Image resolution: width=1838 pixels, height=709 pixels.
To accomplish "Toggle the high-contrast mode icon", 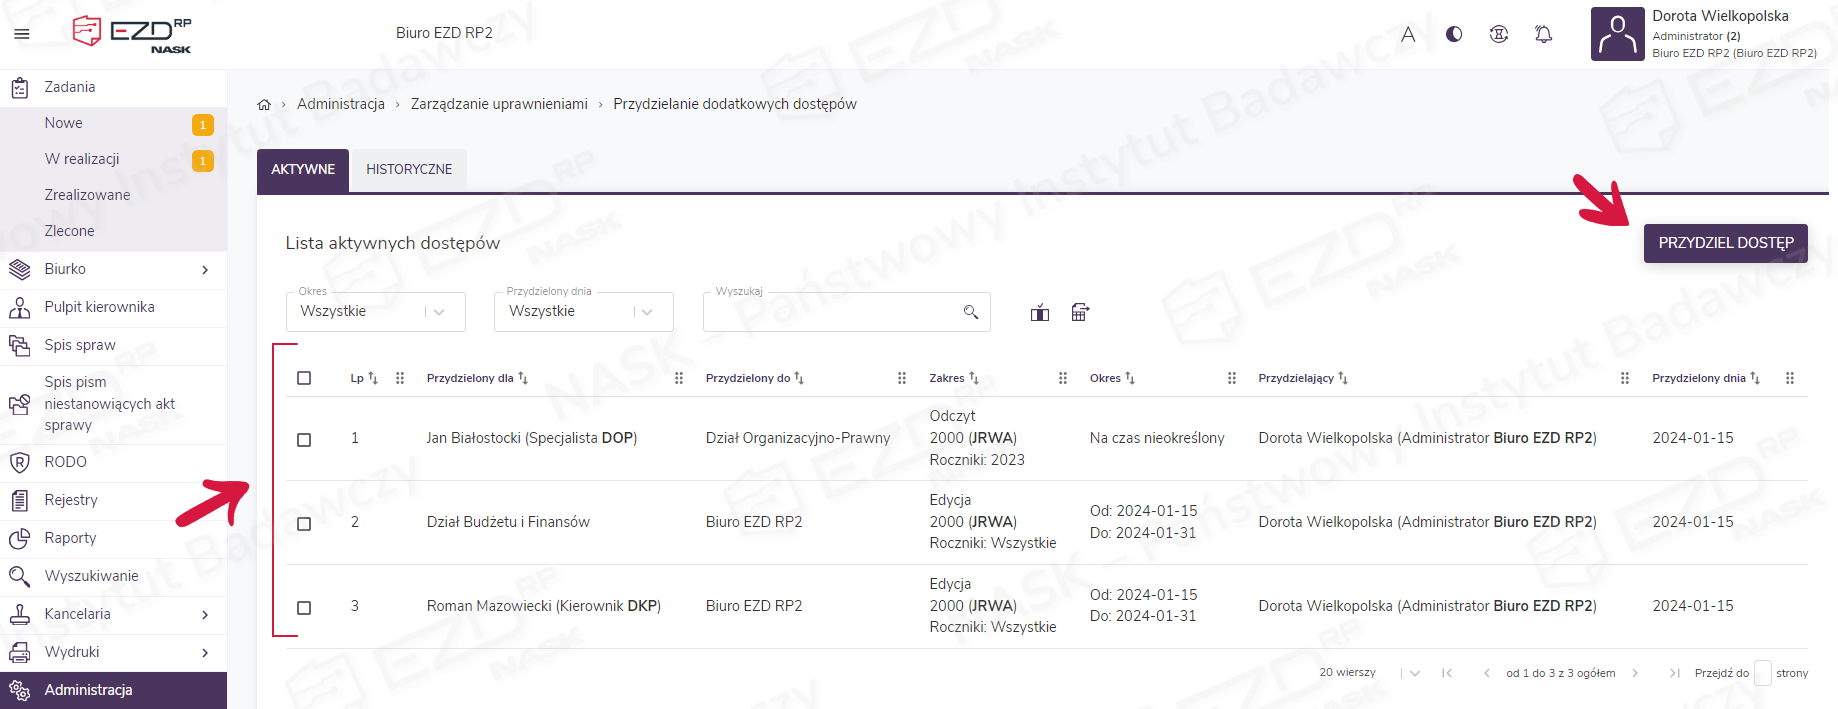I will click(1454, 34).
